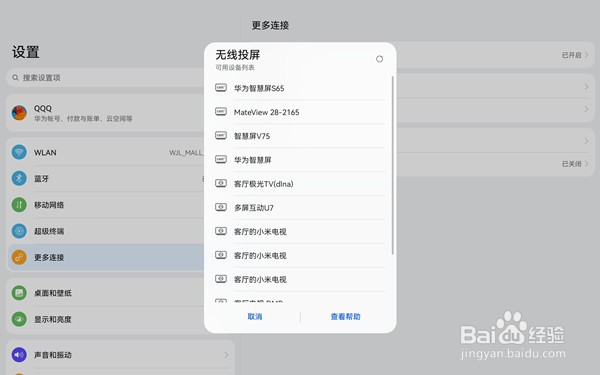Open the 桌面和壁纸 sidebar entry
The height and width of the screenshot is (375, 600).
106,293
